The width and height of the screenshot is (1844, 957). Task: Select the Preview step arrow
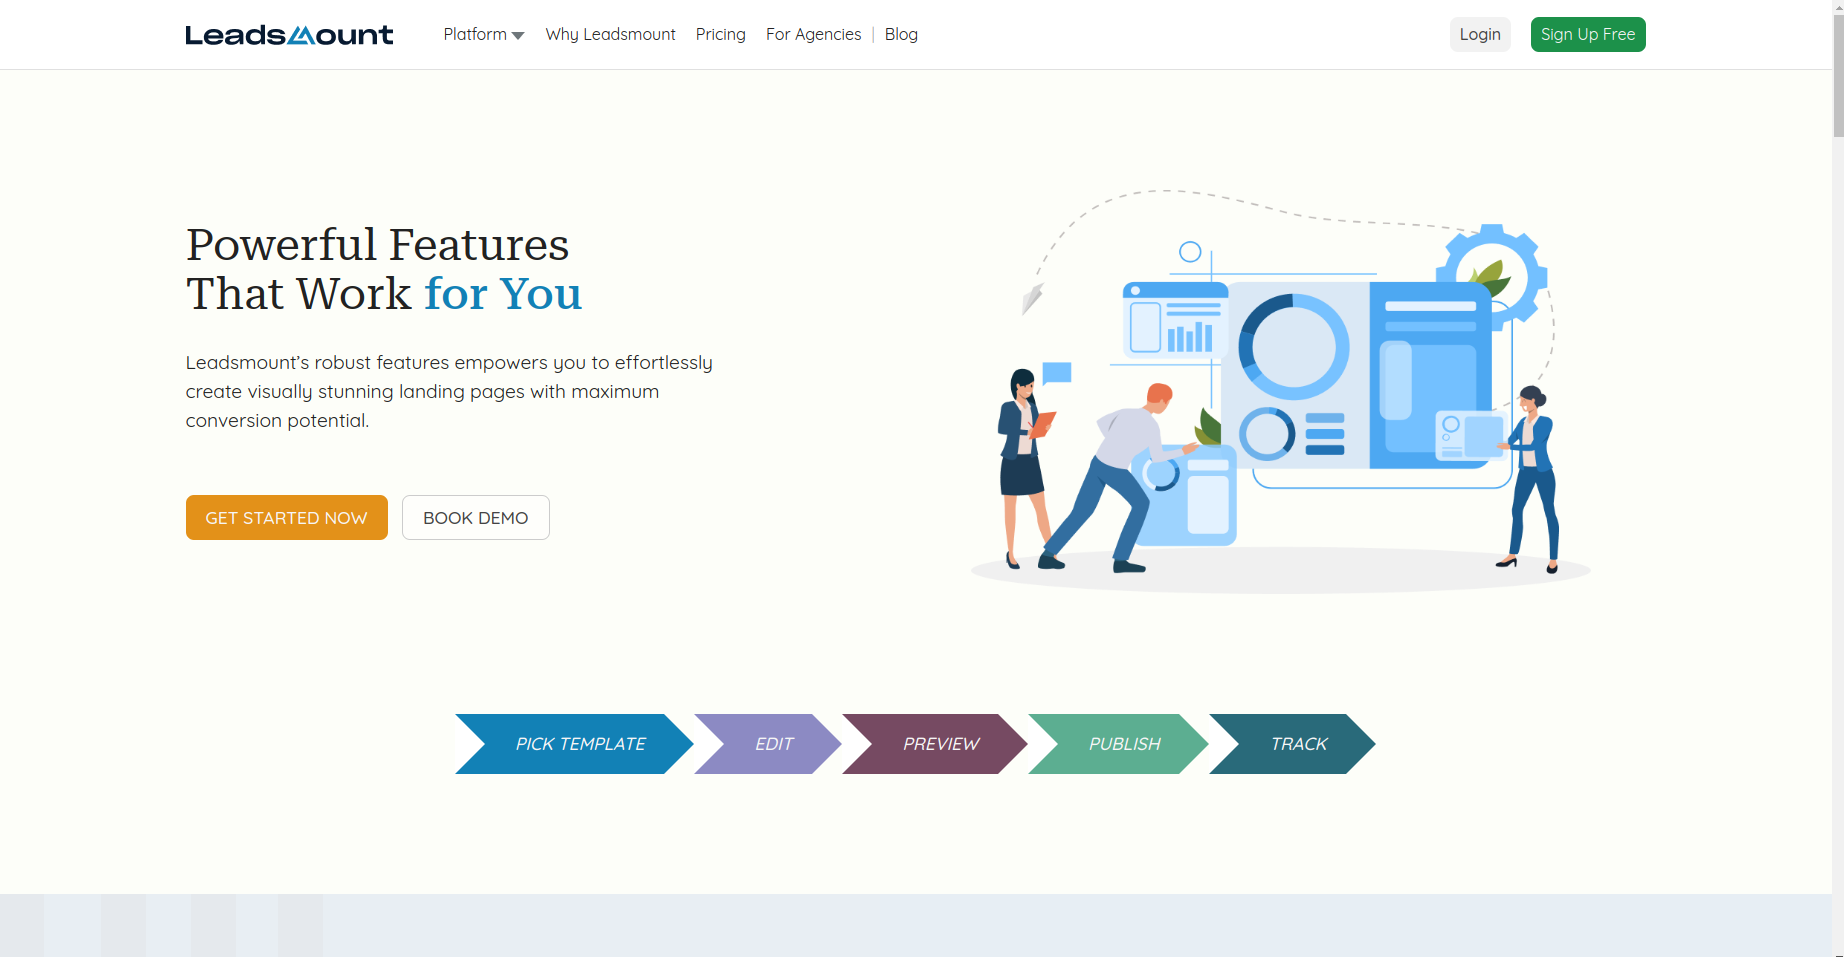coord(936,744)
